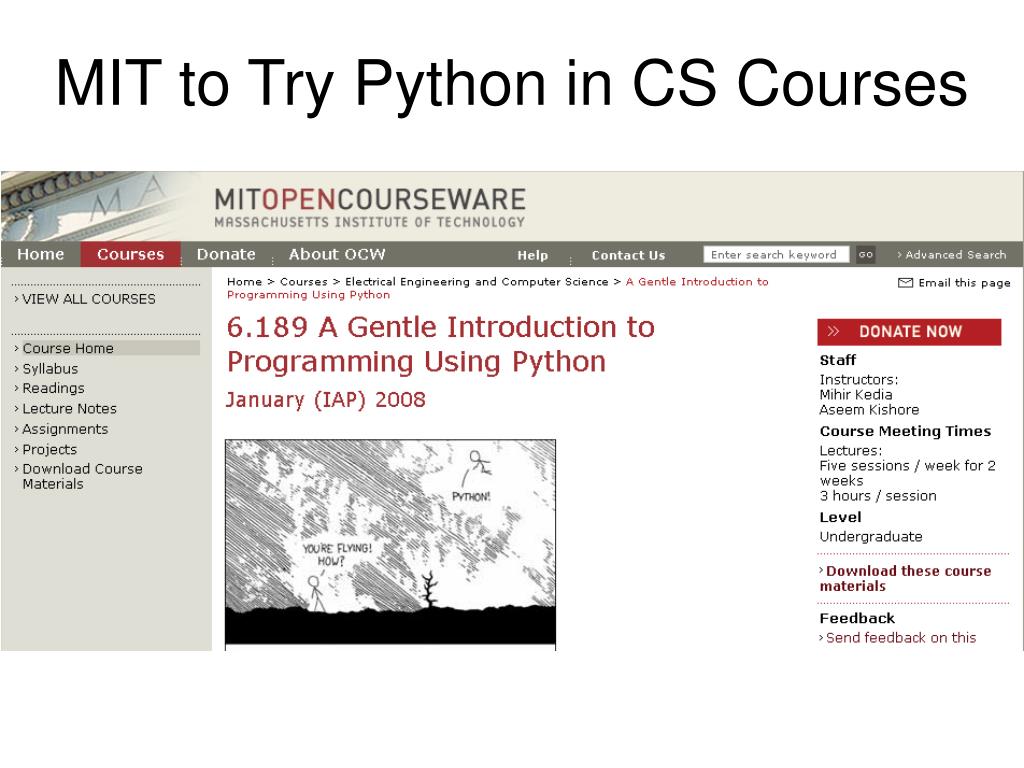Screen dimensions: 1024x768
Task: Click the Feedback heading
Action: pyautogui.click(x=857, y=618)
